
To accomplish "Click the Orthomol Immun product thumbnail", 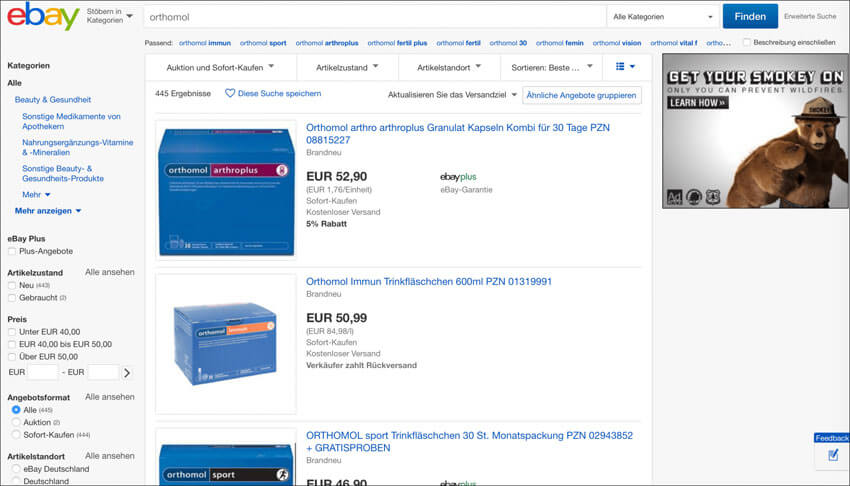I will (226, 344).
